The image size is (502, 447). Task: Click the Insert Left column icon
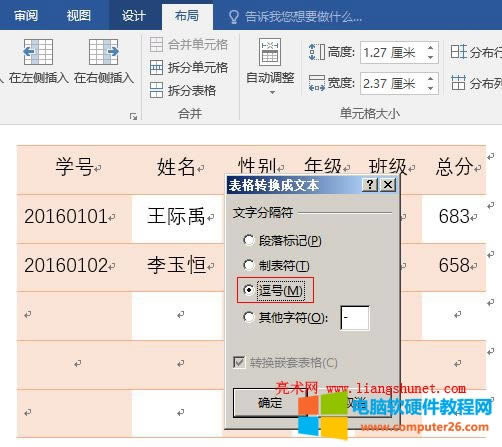pos(38,52)
